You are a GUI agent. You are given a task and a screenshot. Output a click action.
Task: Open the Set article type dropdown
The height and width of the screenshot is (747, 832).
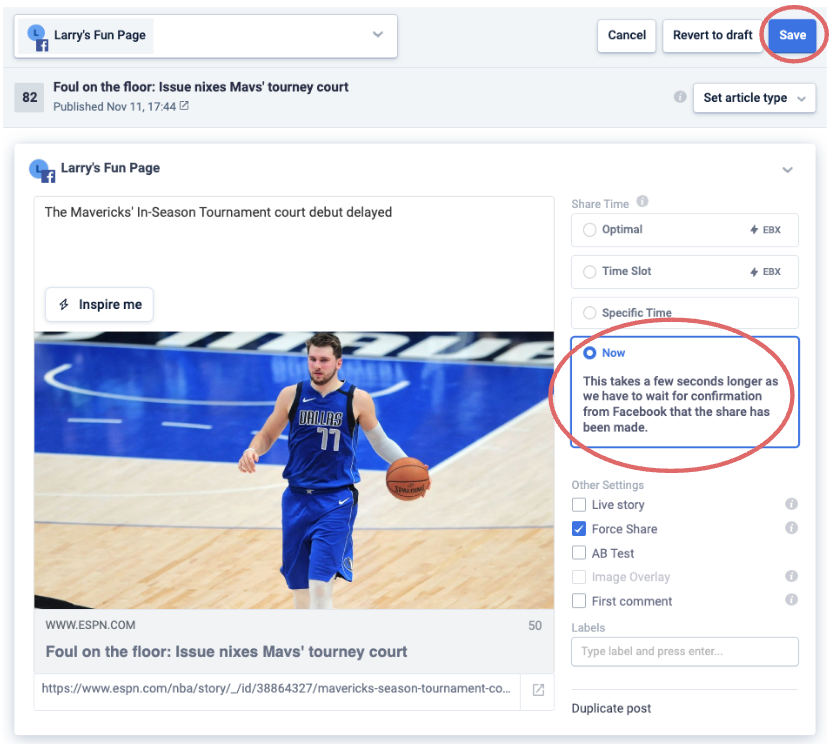click(754, 98)
